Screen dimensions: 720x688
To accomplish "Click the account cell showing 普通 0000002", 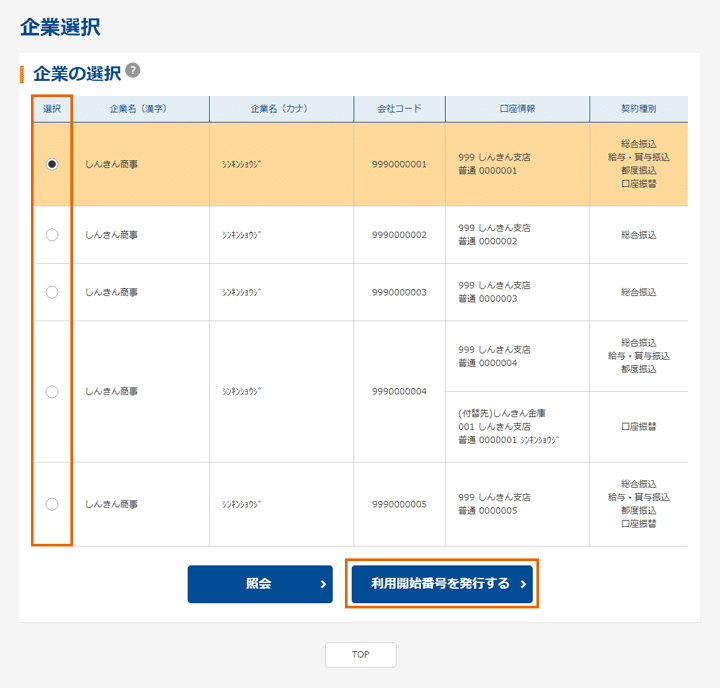I will pos(517,235).
